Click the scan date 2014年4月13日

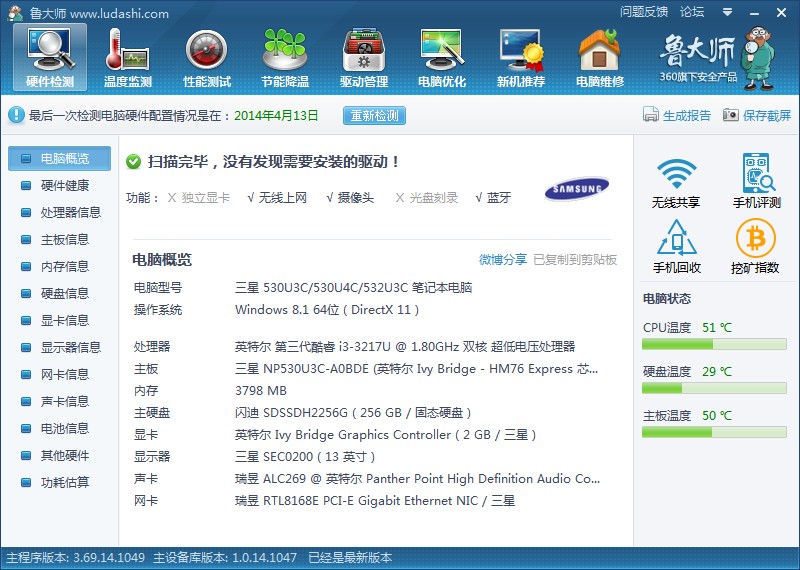click(276, 116)
